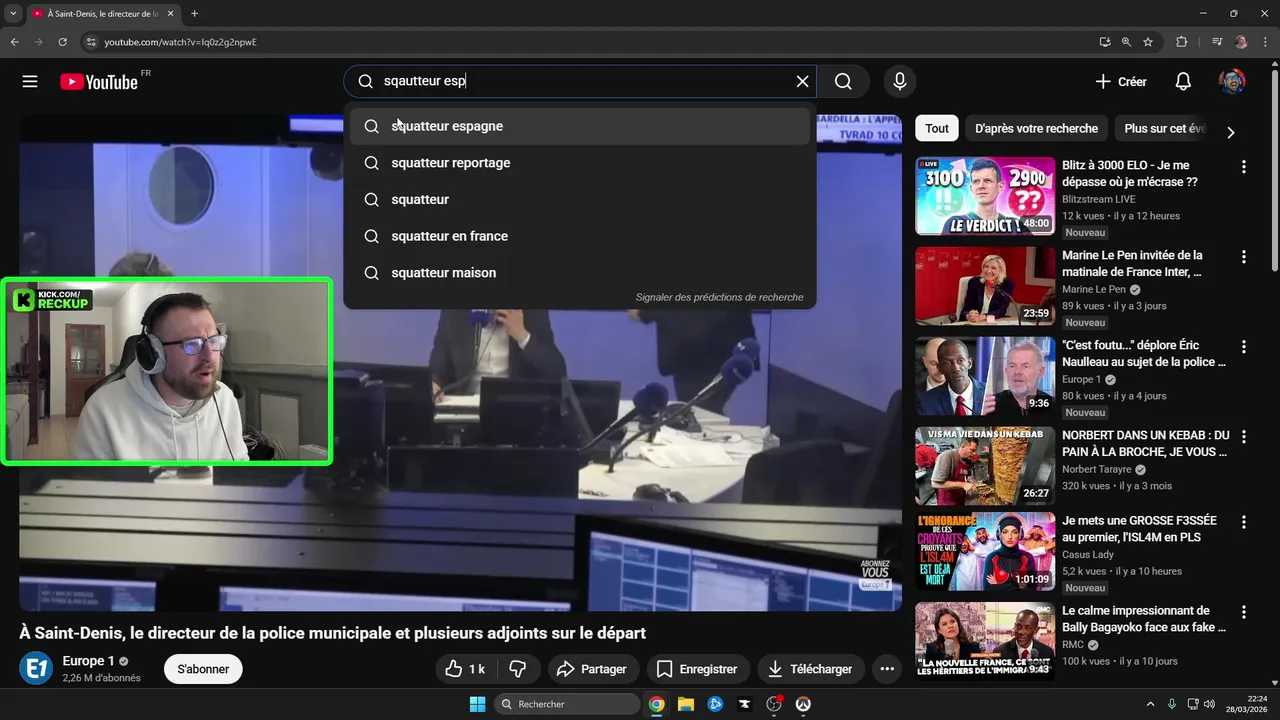Click the Blitzstream LIVE channel name

pos(1100,199)
